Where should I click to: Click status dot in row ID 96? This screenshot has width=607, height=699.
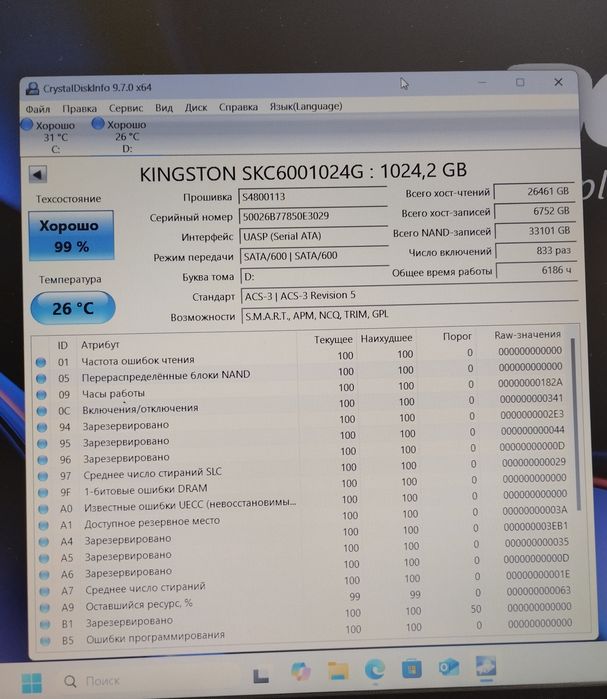click(x=42, y=460)
